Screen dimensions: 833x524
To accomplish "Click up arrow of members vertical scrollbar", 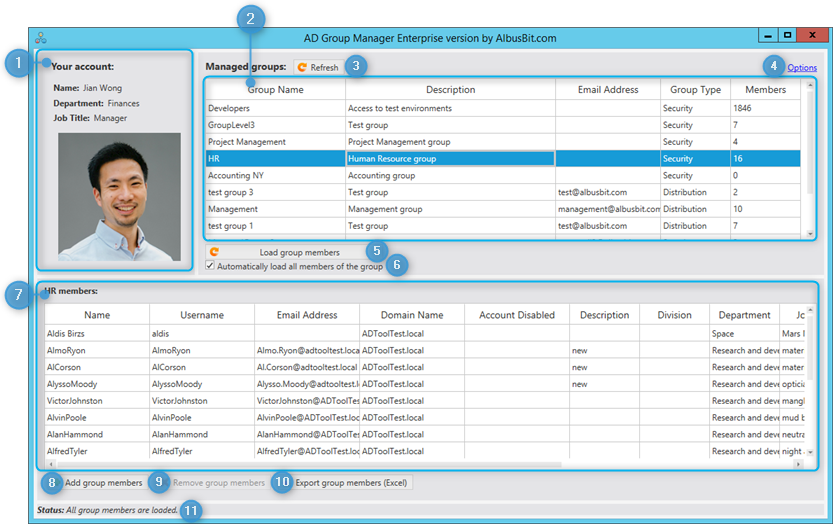I will click(810, 309).
